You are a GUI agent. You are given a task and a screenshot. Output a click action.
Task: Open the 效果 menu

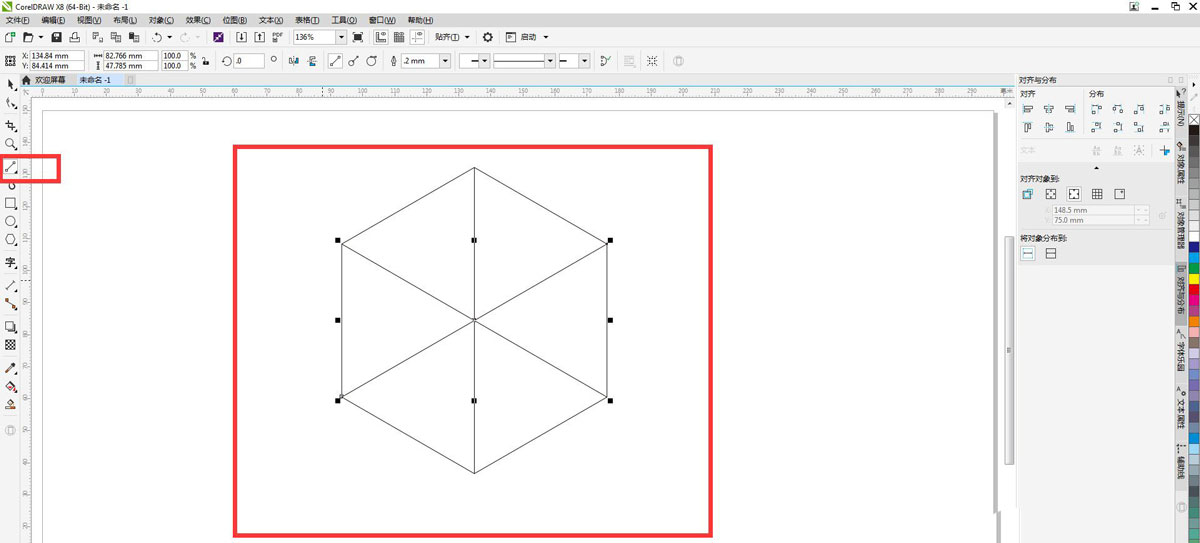pos(195,20)
